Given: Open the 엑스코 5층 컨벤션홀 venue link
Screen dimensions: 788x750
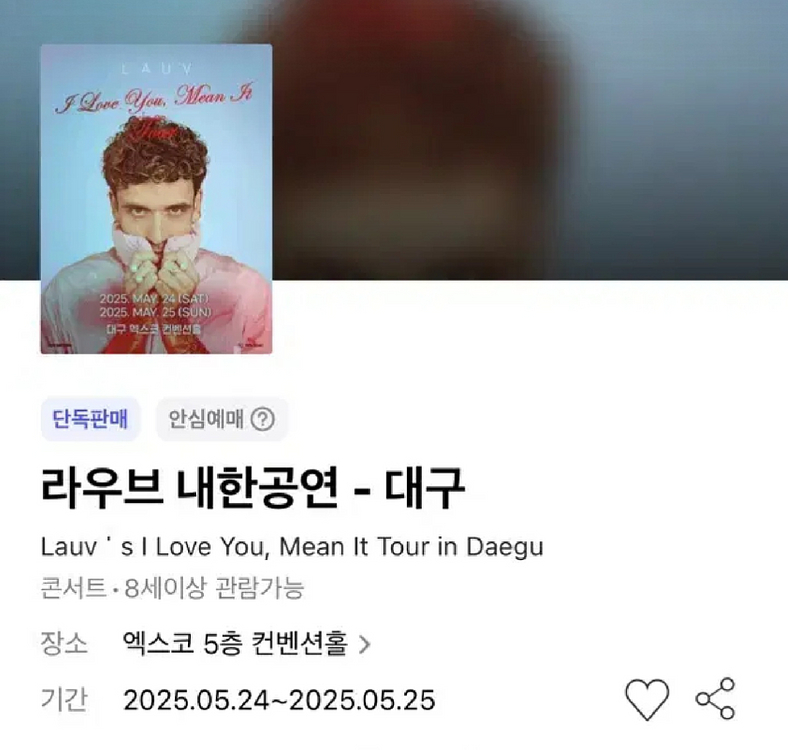Looking at the screenshot, I should (x=235, y=643).
